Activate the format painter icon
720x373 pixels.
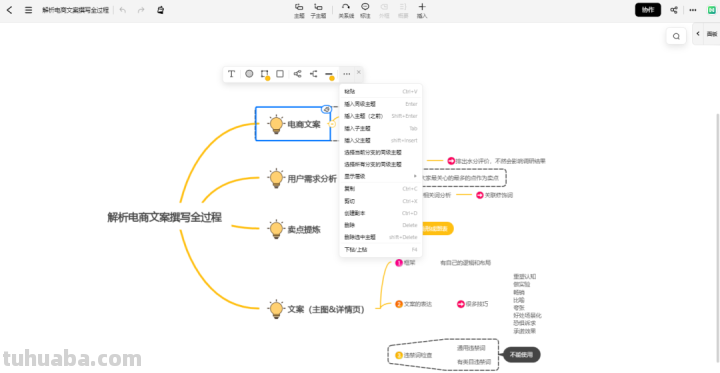pos(160,10)
